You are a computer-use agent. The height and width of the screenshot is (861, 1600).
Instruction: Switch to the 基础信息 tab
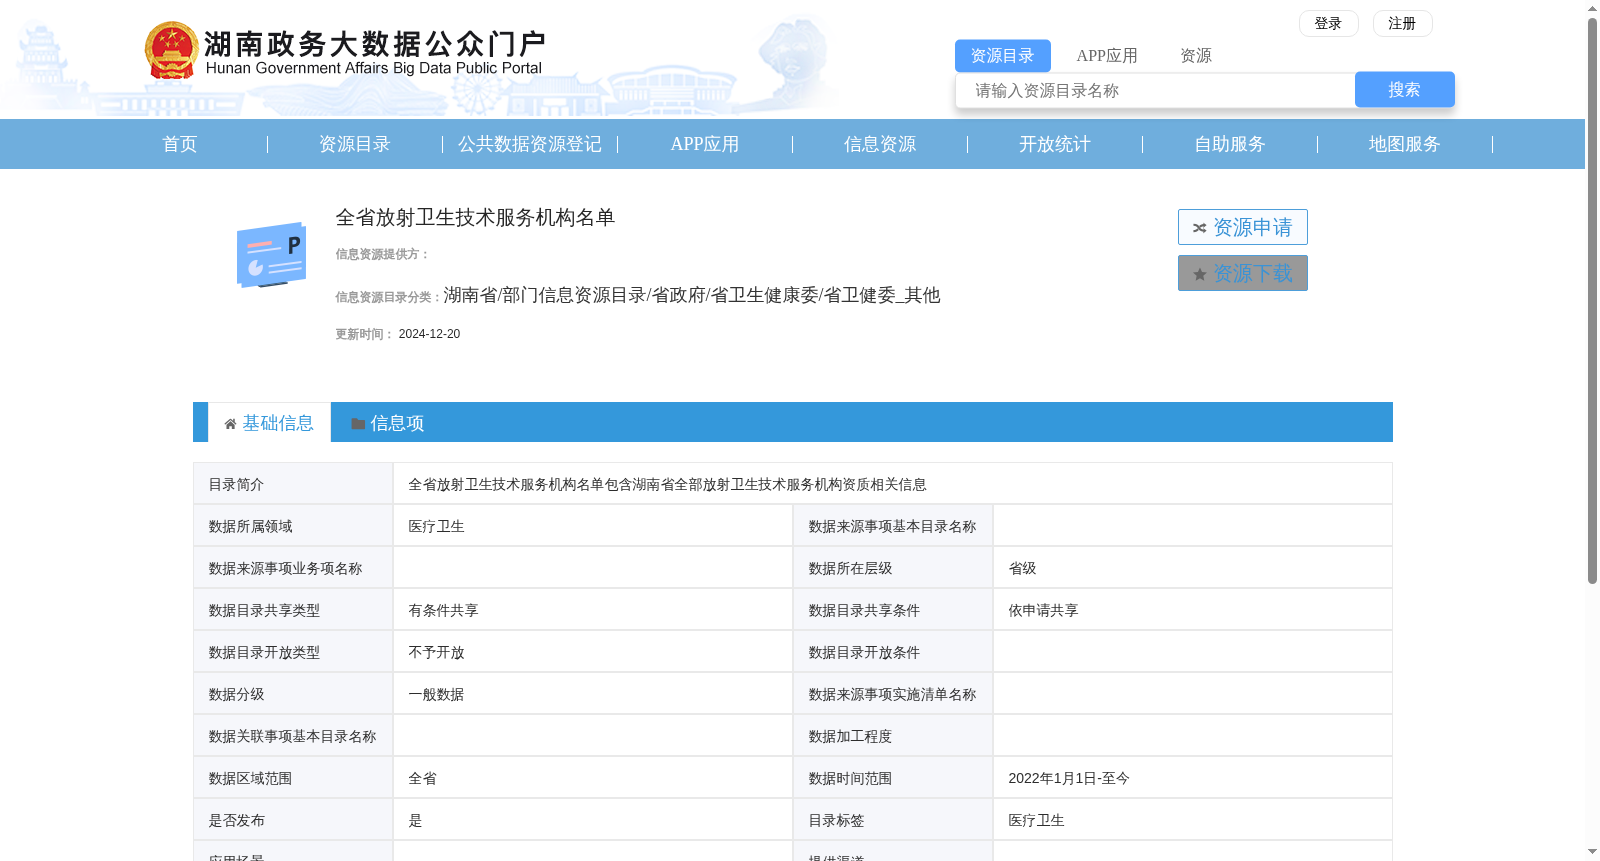[269, 423]
